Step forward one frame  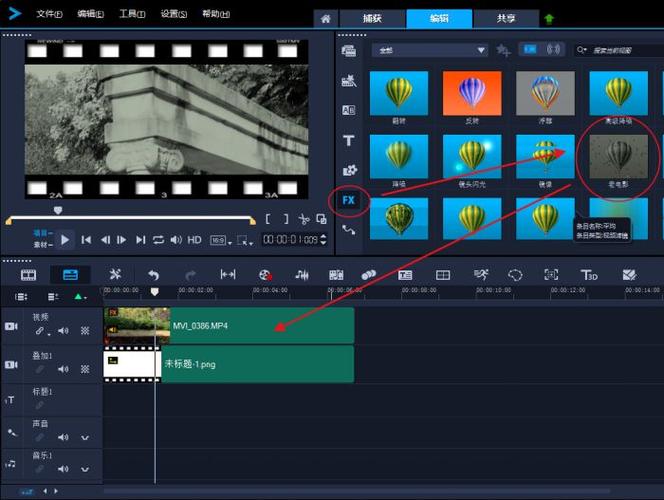click(122, 240)
